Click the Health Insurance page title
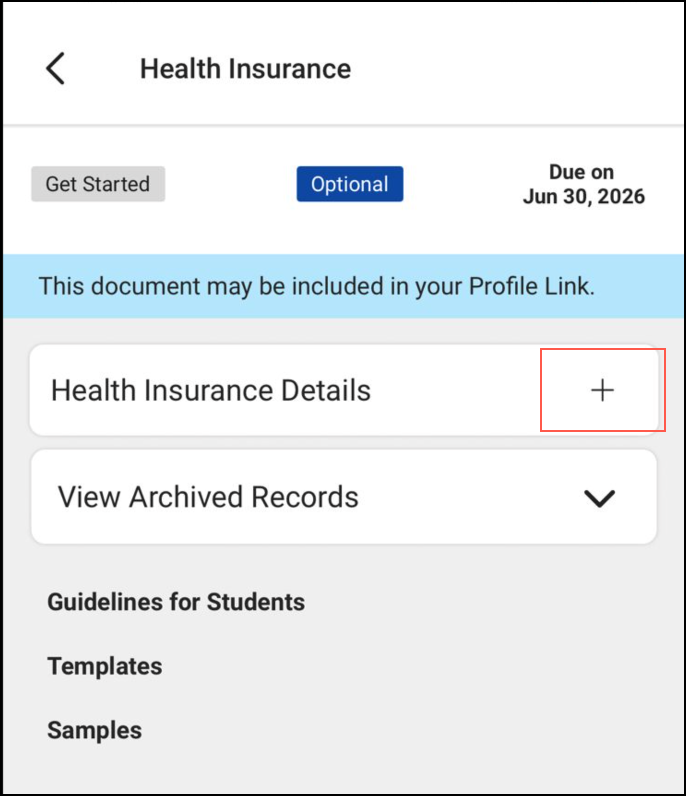This screenshot has height=796, width=686. [245, 69]
